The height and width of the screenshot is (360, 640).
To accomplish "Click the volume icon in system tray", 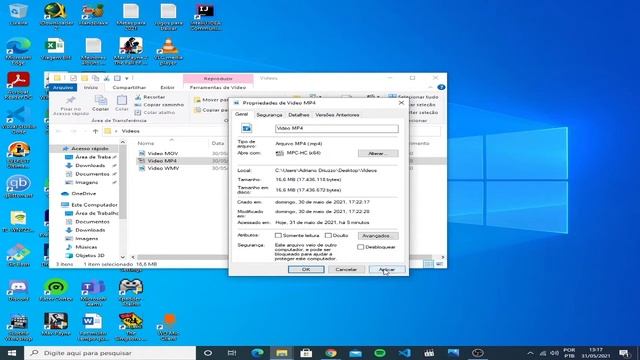I will (555, 353).
